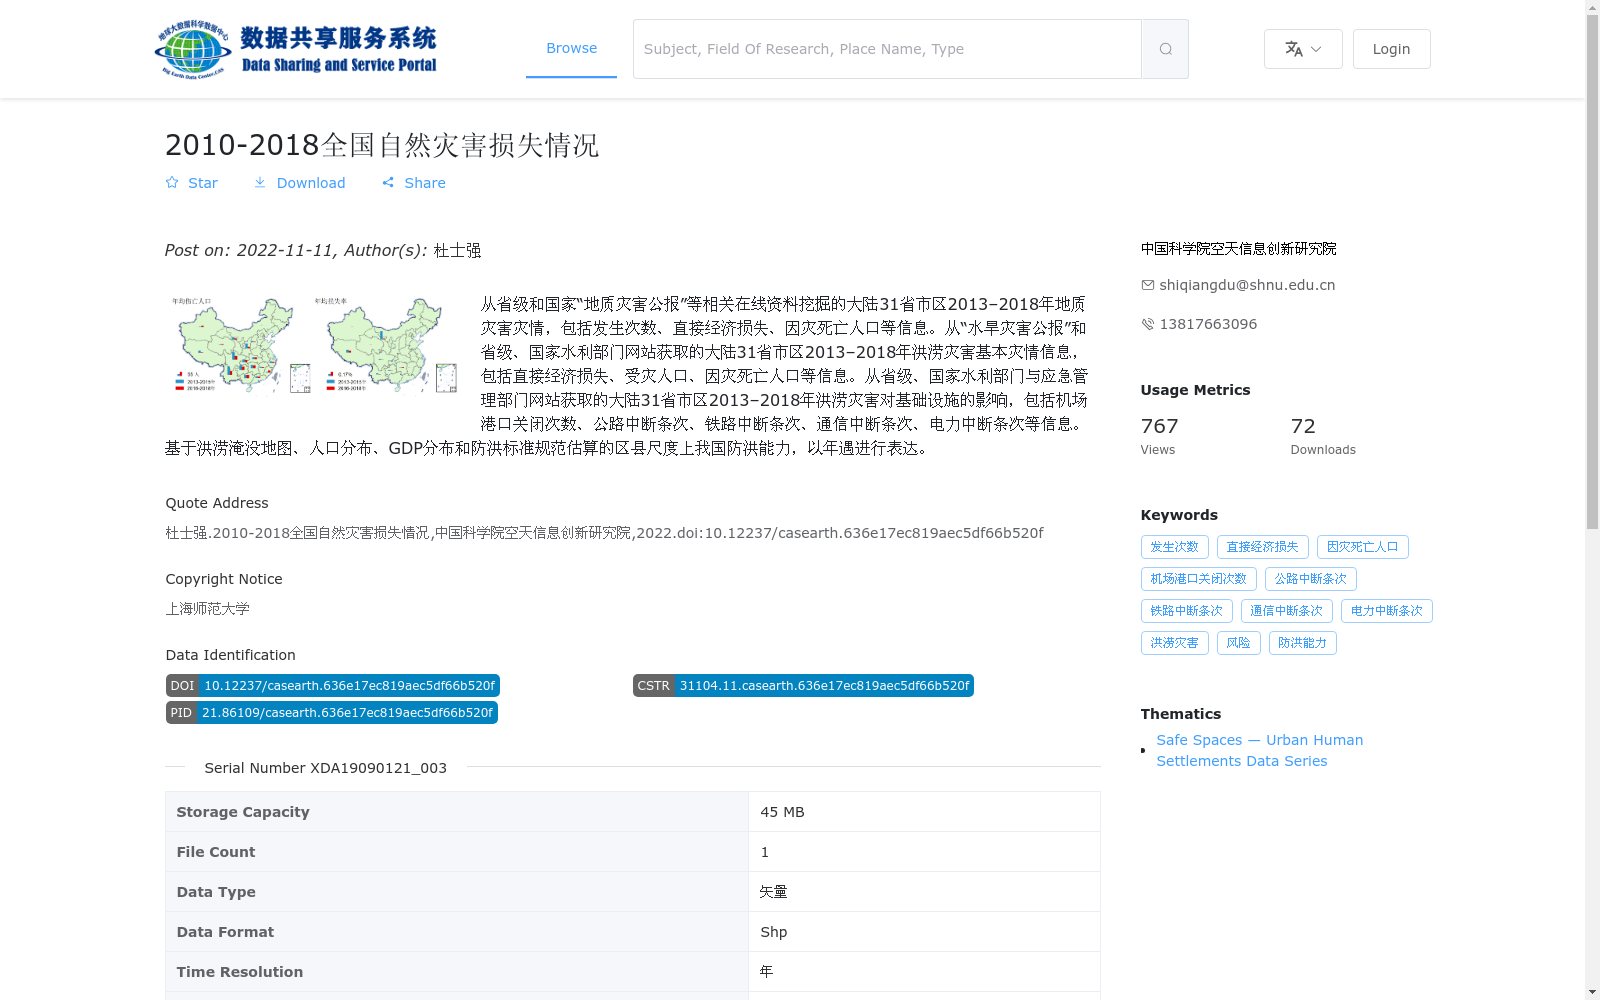Screen dimensions: 1600x1000
Task: Click the Login button
Action: (x=1391, y=49)
